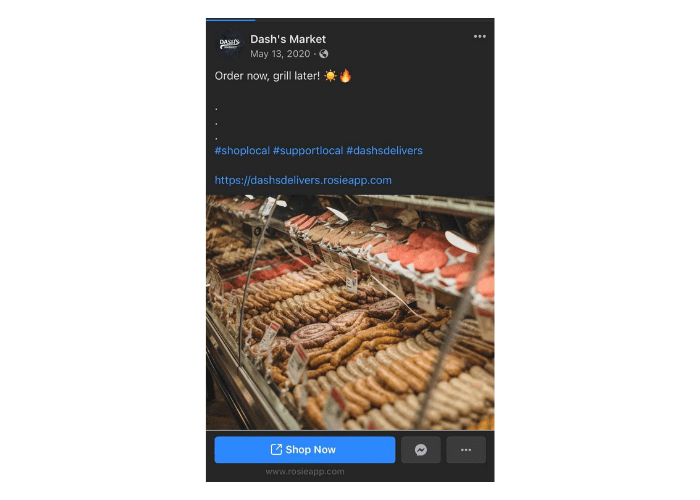
Task: Click the Shop Now button
Action: pos(304,450)
